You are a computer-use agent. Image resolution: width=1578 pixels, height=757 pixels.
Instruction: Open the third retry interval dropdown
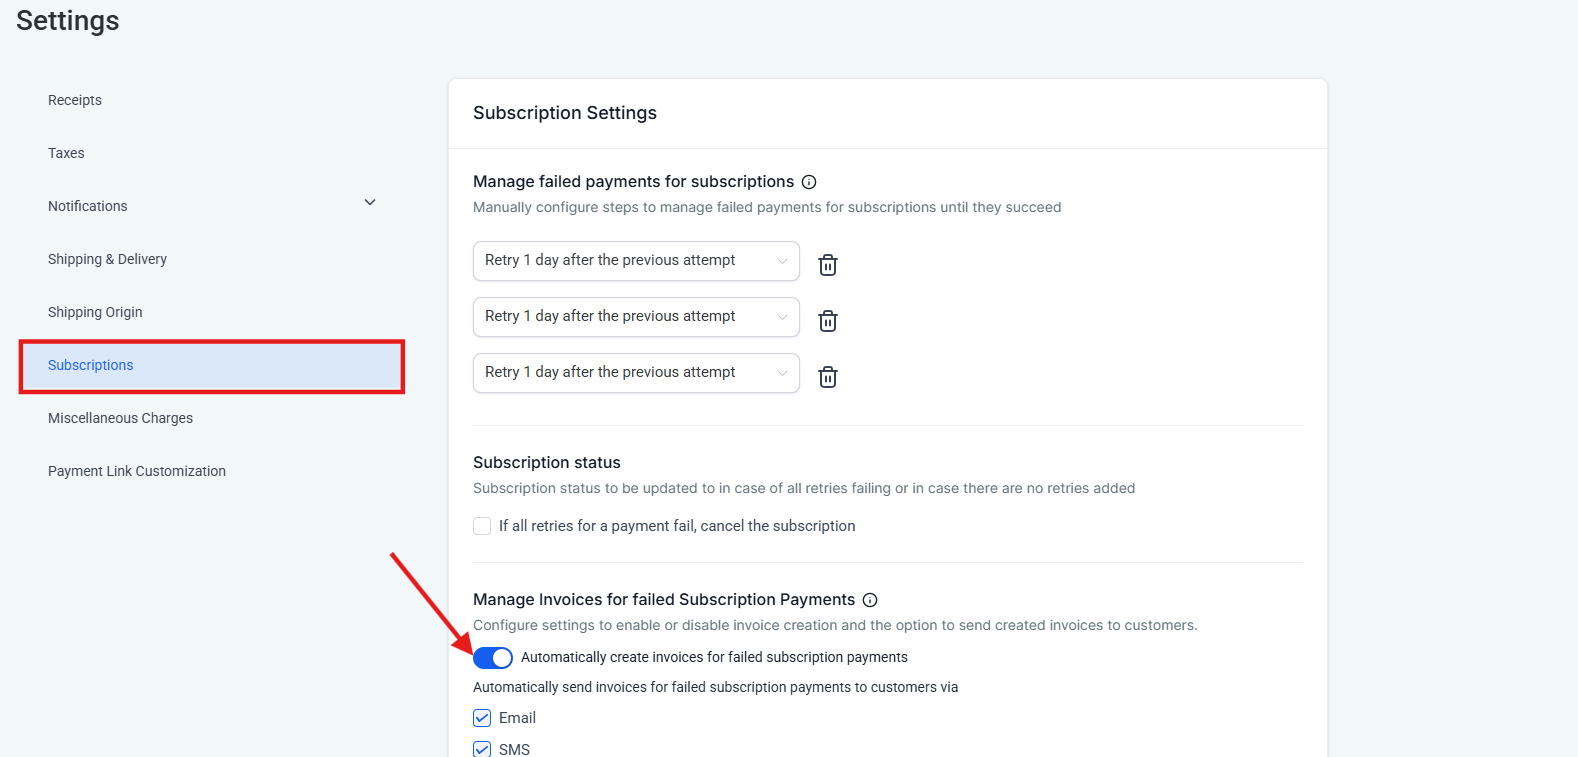[636, 373]
